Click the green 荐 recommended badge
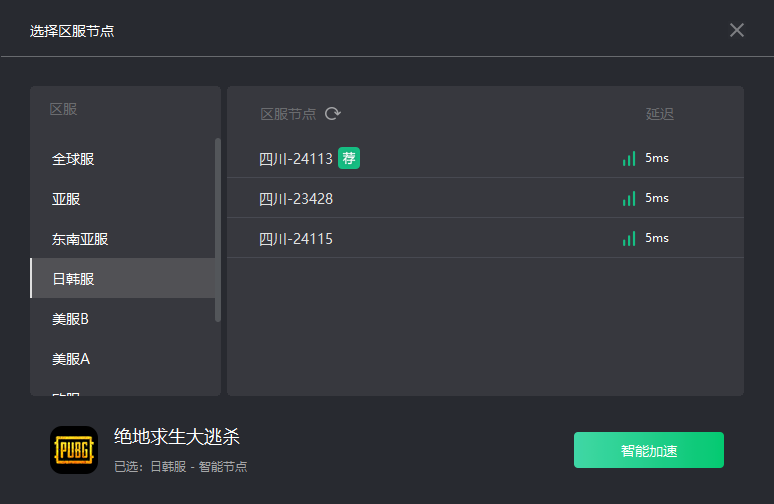The height and width of the screenshot is (504, 774). pos(348,158)
